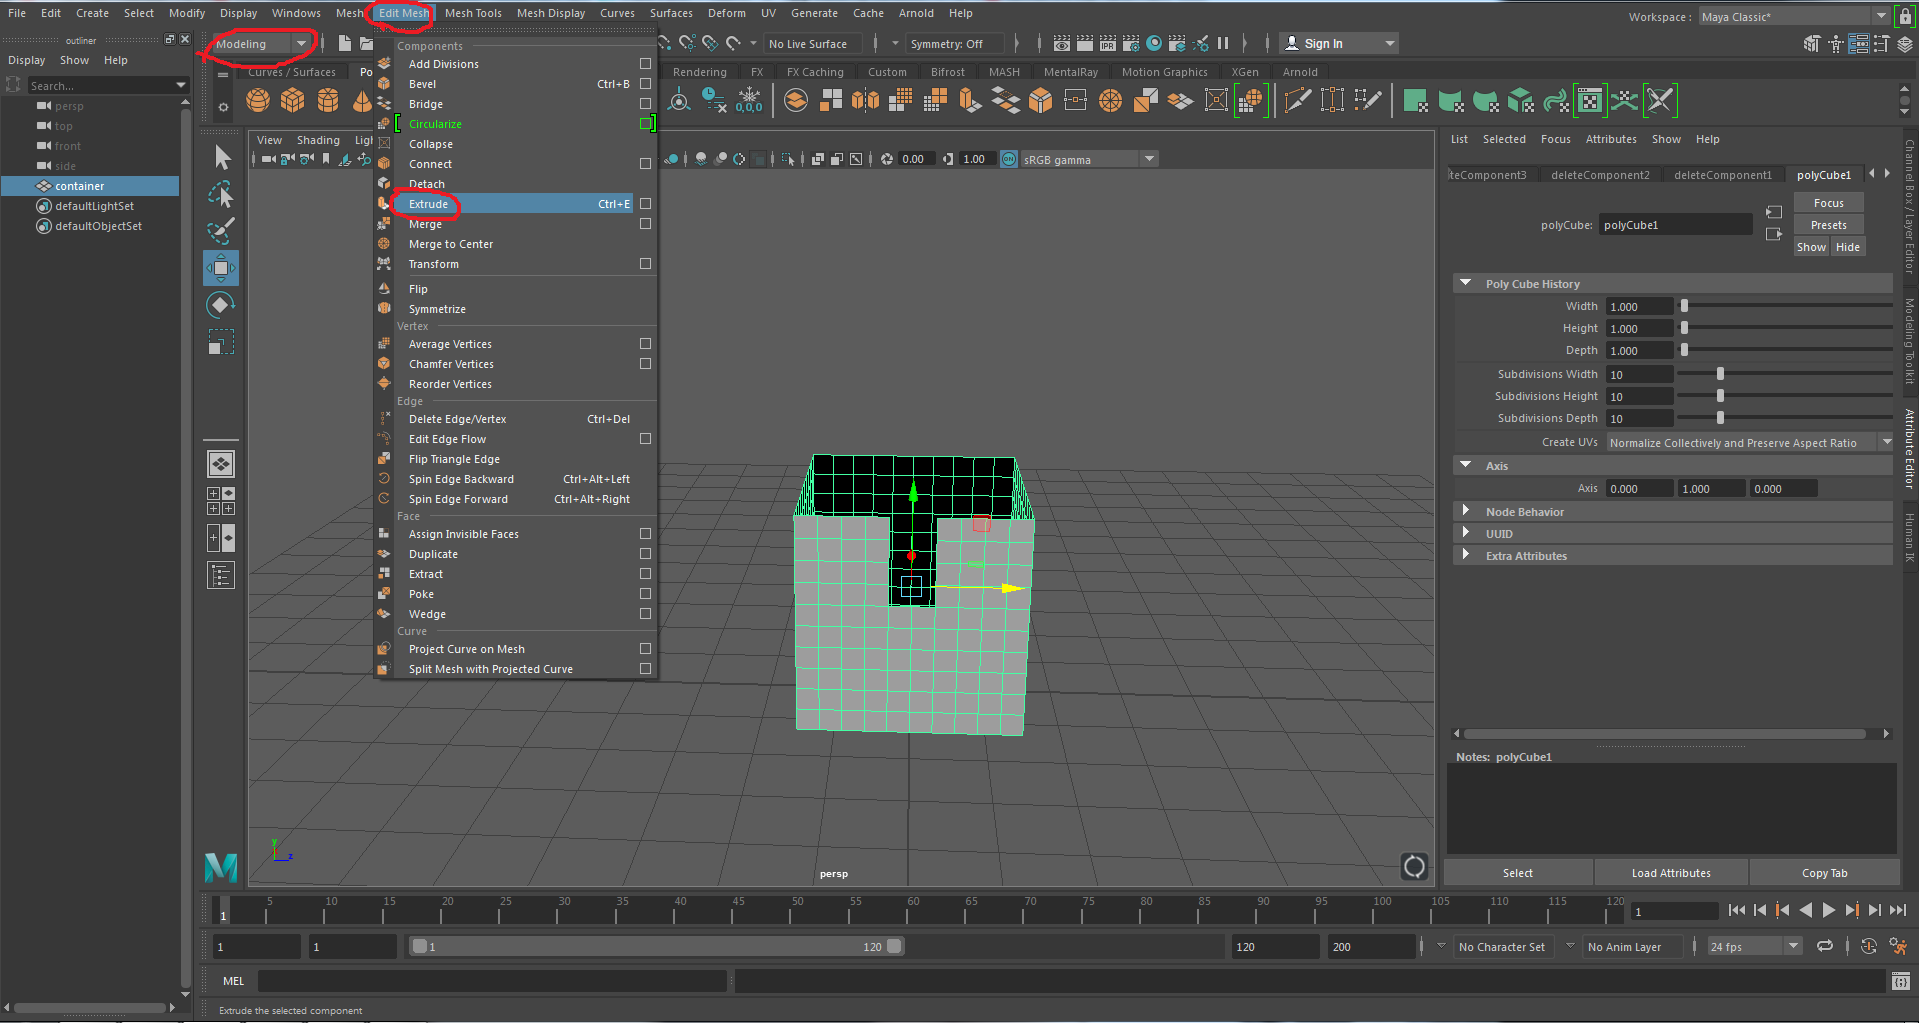
Task: Click the snowflake Freeze Transformations icon
Action: pyautogui.click(x=749, y=100)
